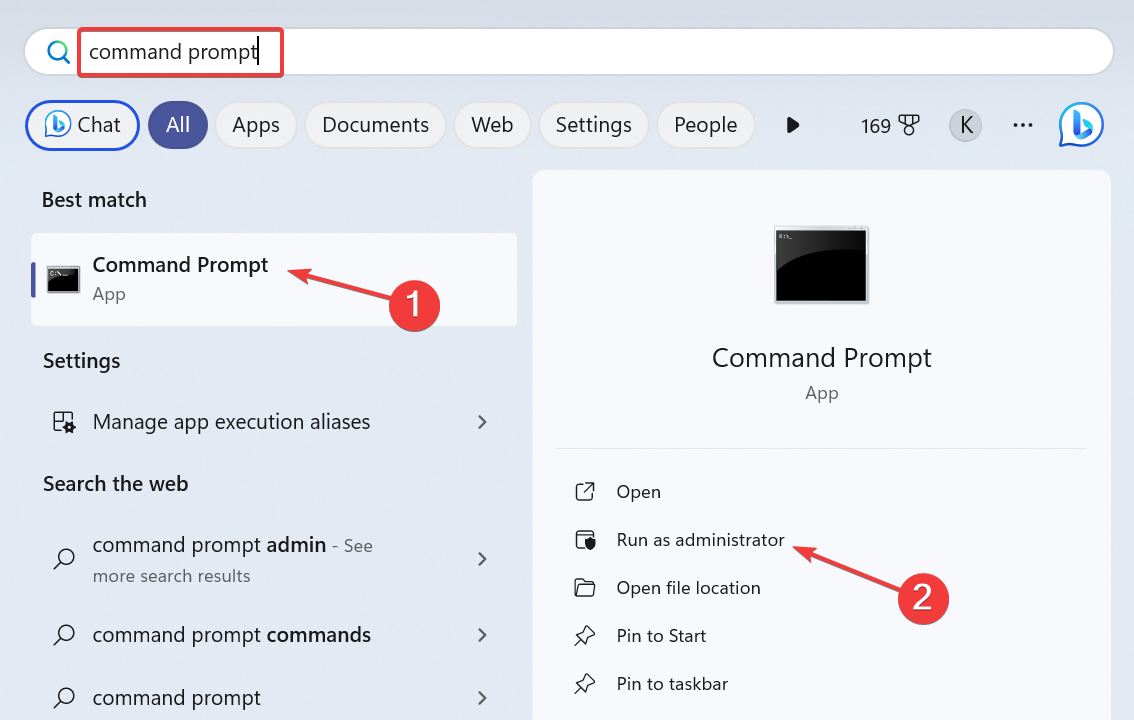This screenshot has width=1134, height=720.
Task: Click the Pin to Start pin icon
Action: (x=584, y=636)
